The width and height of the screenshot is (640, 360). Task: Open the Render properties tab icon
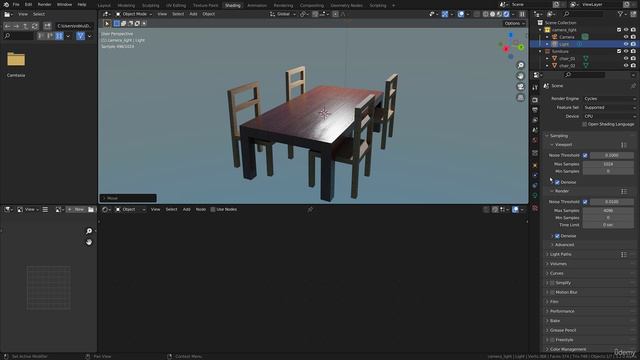535,100
